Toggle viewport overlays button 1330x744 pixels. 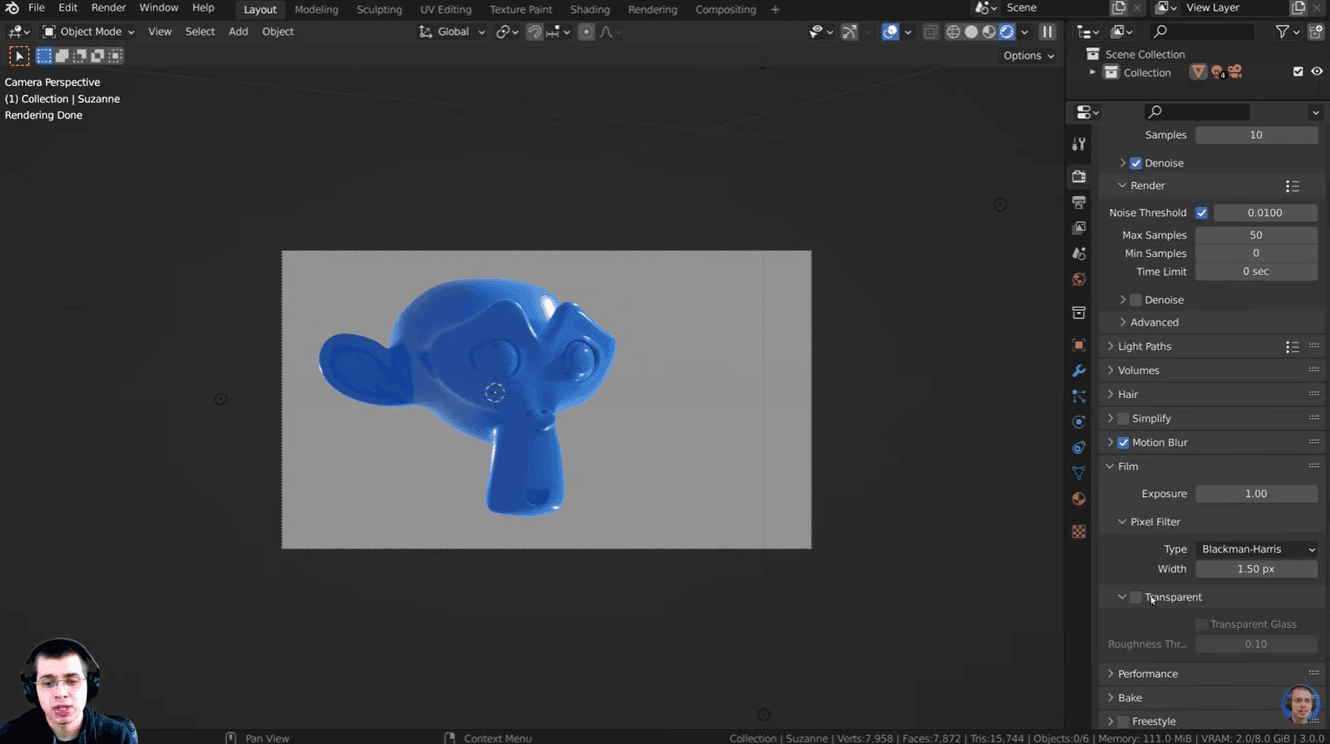point(890,32)
